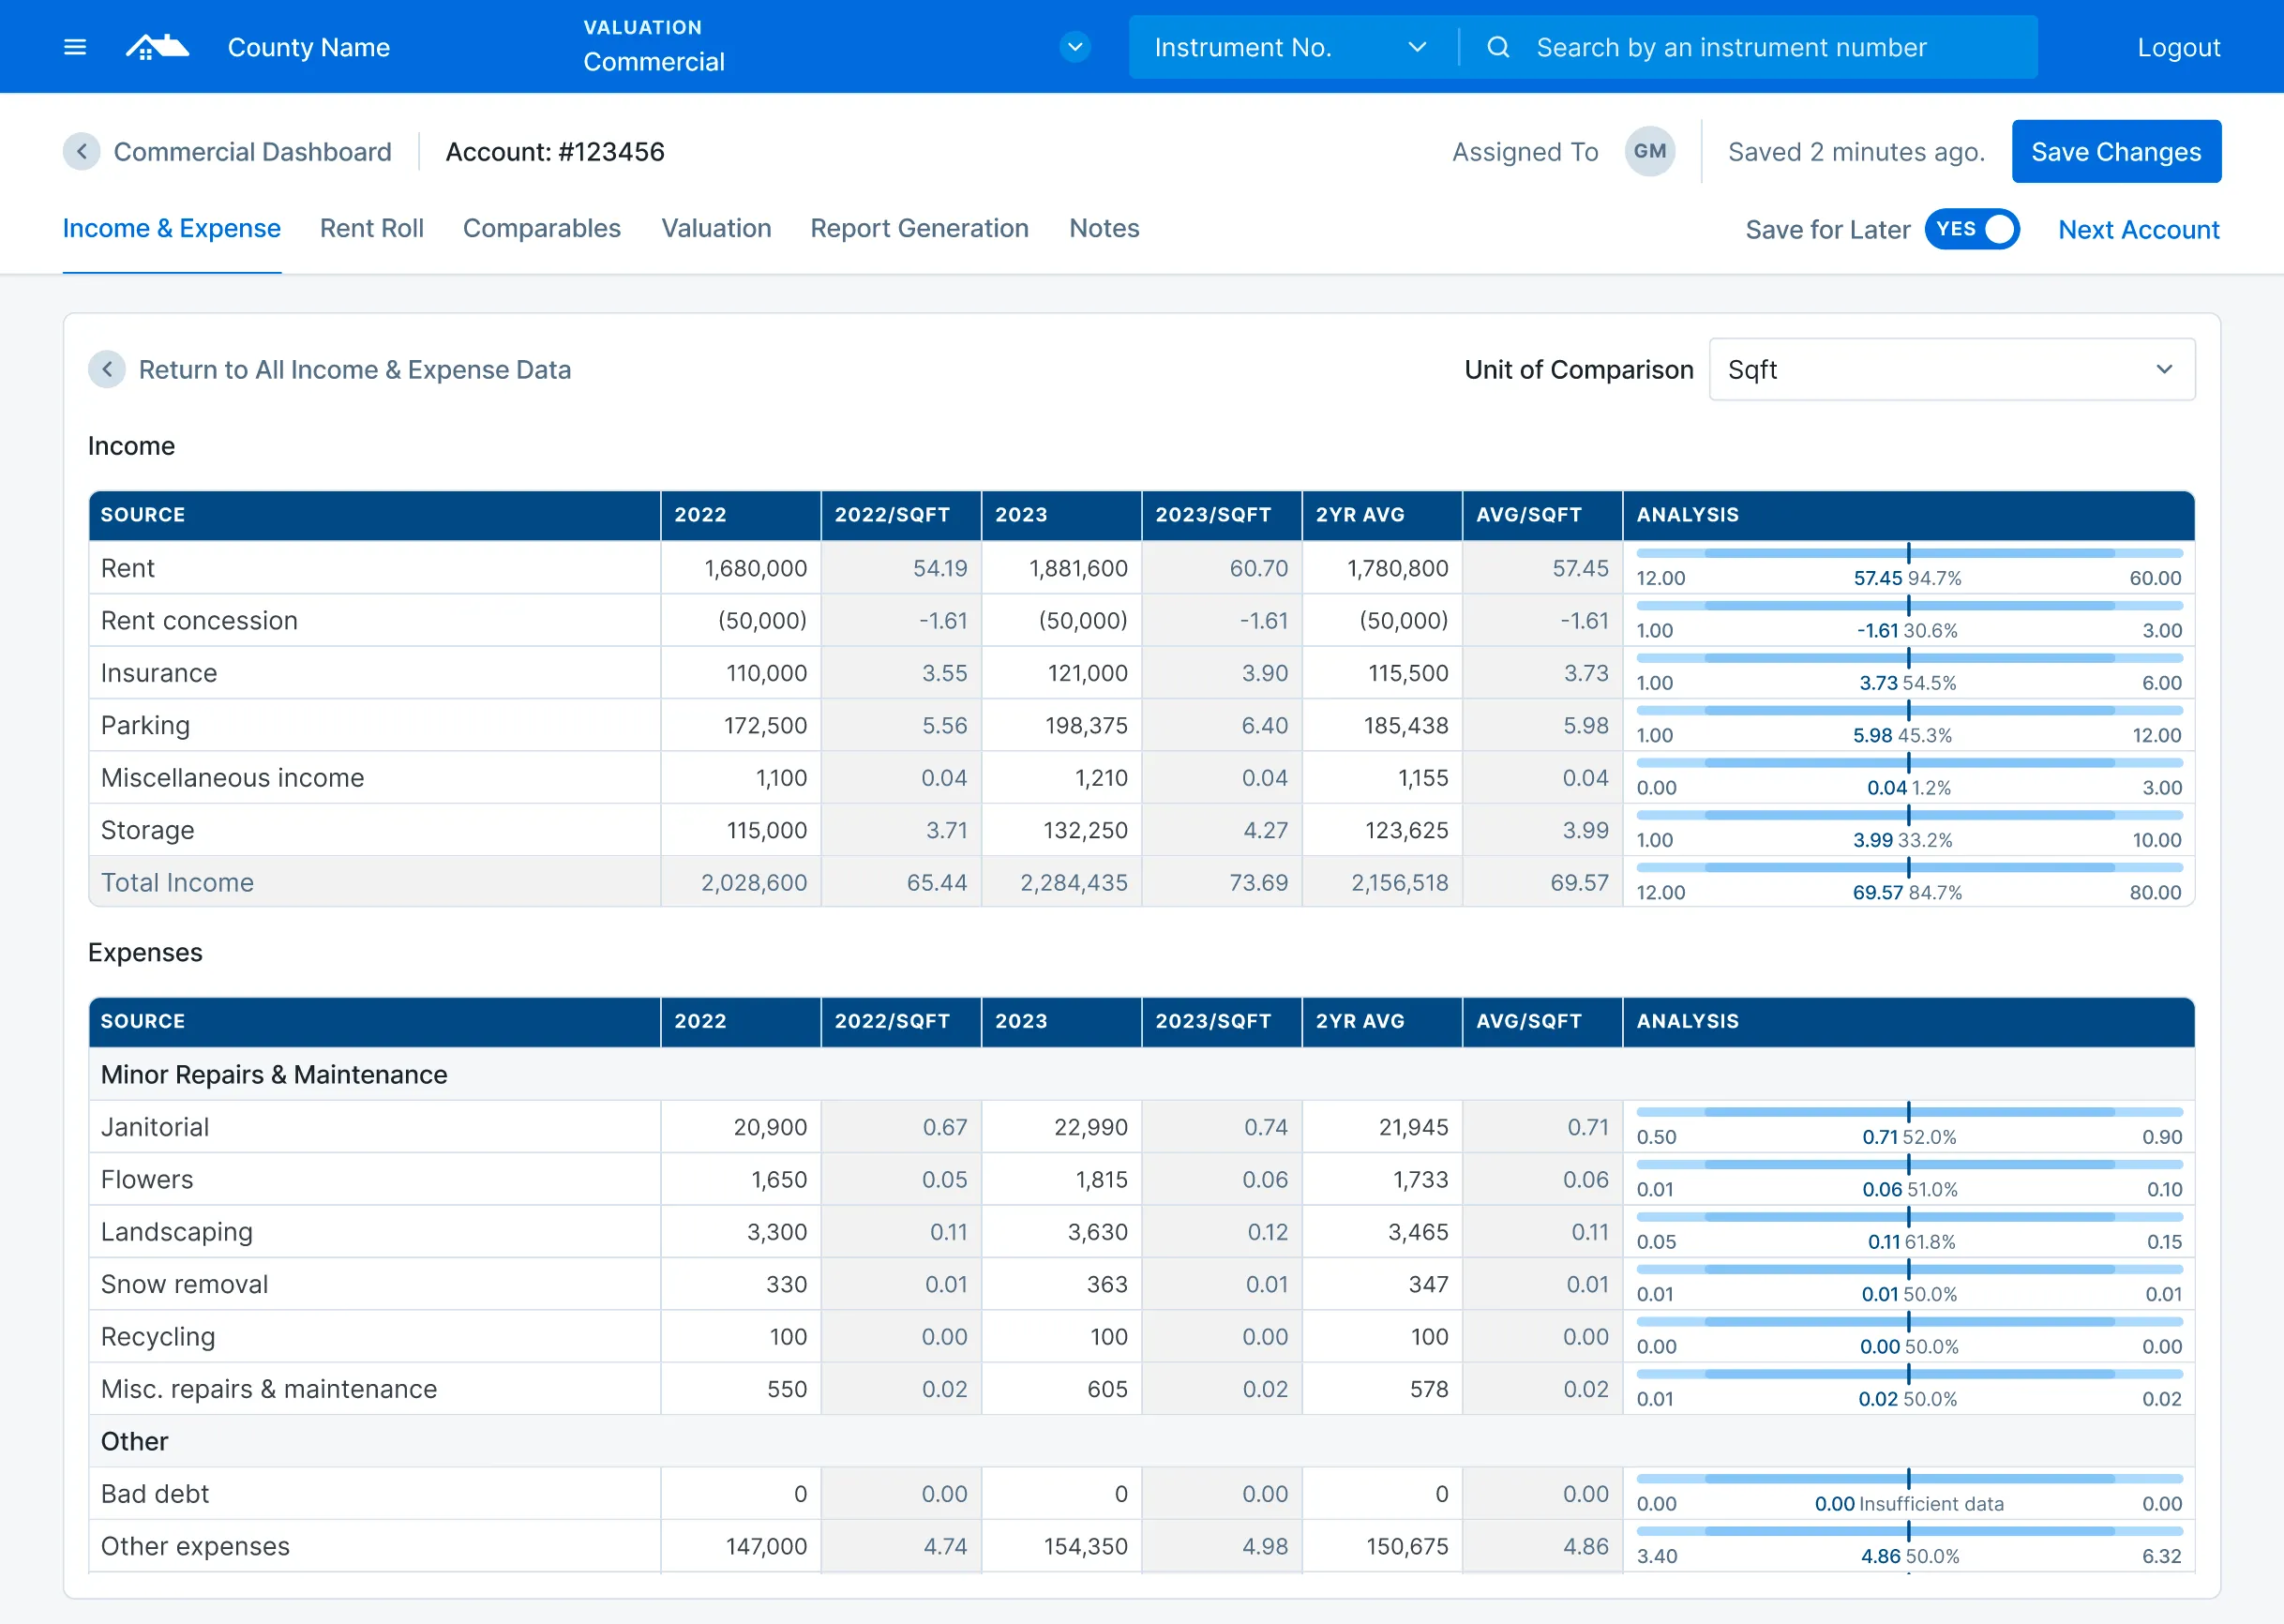Click the Janitorial analysis bar marker
The height and width of the screenshot is (1624, 2284).
[1909, 1110]
